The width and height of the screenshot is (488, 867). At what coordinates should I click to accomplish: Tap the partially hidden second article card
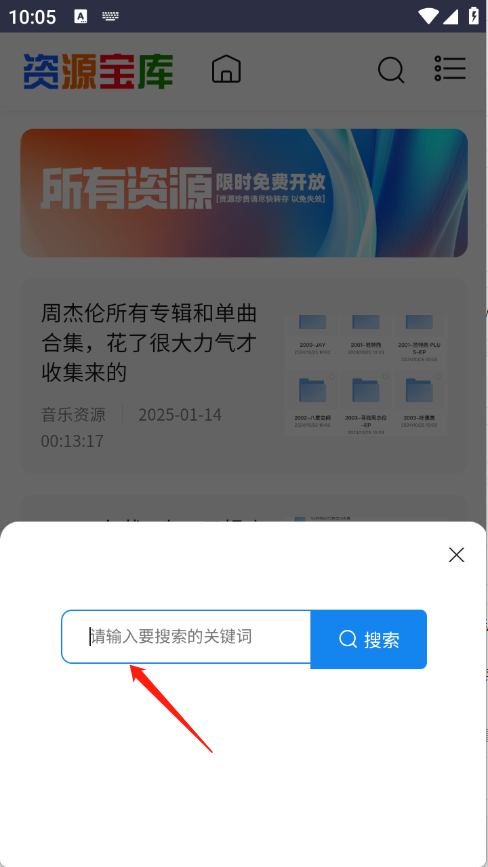click(x=244, y=509)
